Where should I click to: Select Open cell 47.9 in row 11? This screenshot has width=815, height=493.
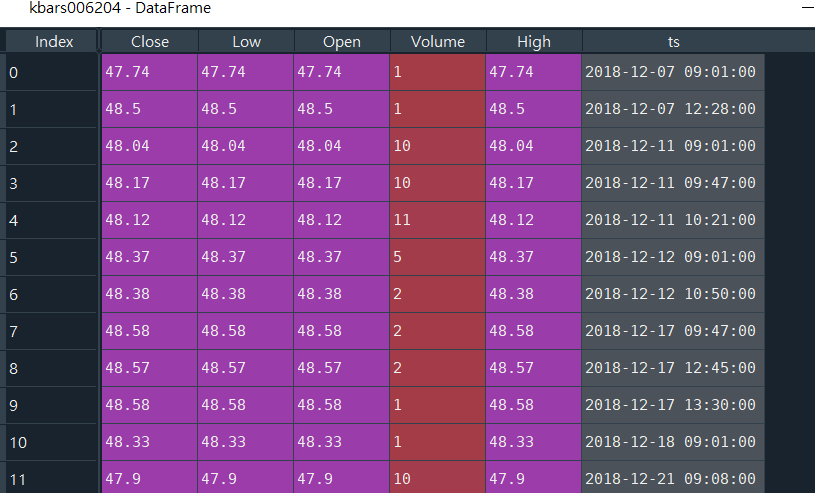(341, 477)
